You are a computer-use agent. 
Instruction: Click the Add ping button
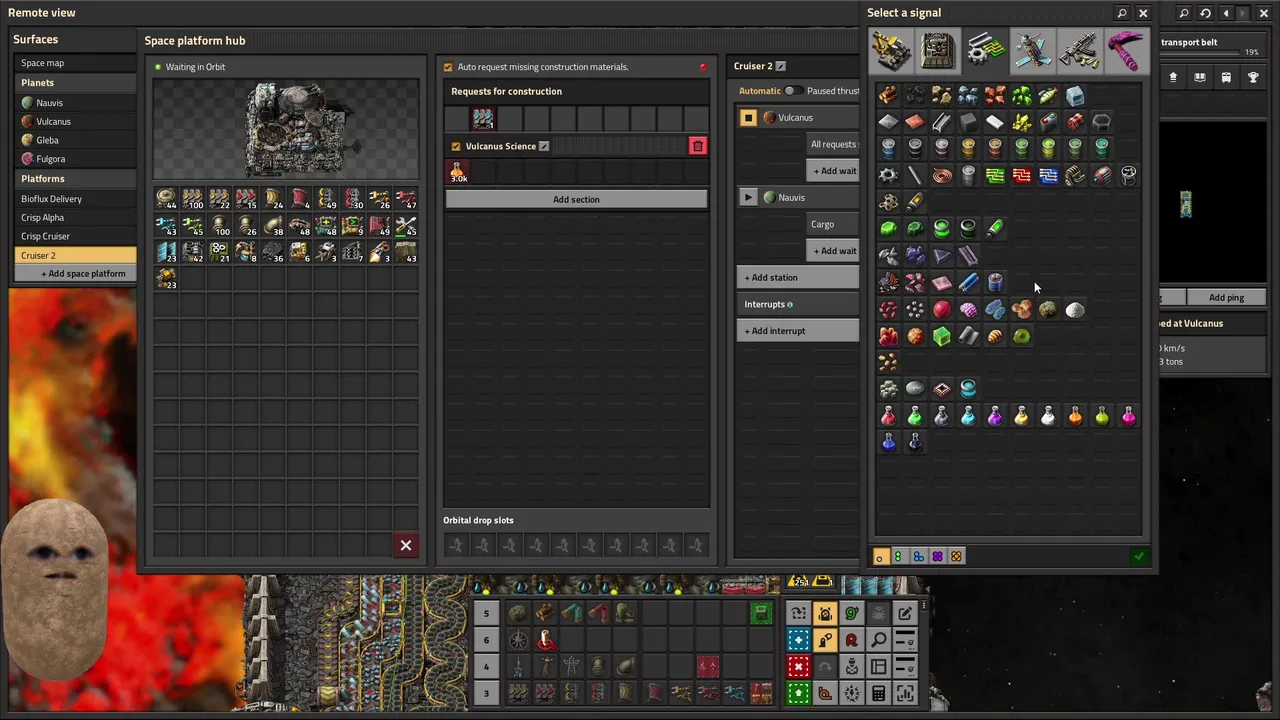click(x=1226, y=297)
